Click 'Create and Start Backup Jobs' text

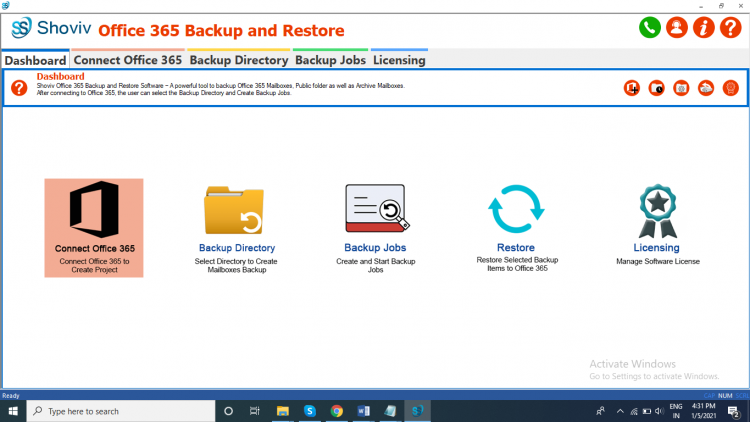click(x=375, y=266)
